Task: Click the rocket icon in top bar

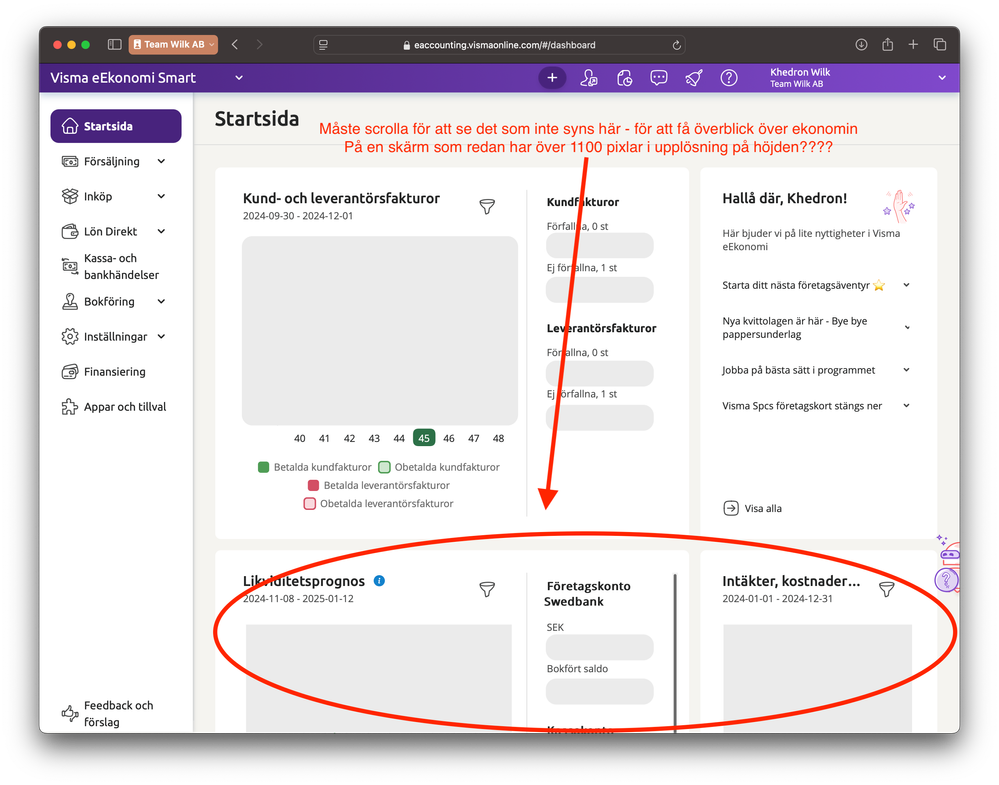Action: pos(694,78)
